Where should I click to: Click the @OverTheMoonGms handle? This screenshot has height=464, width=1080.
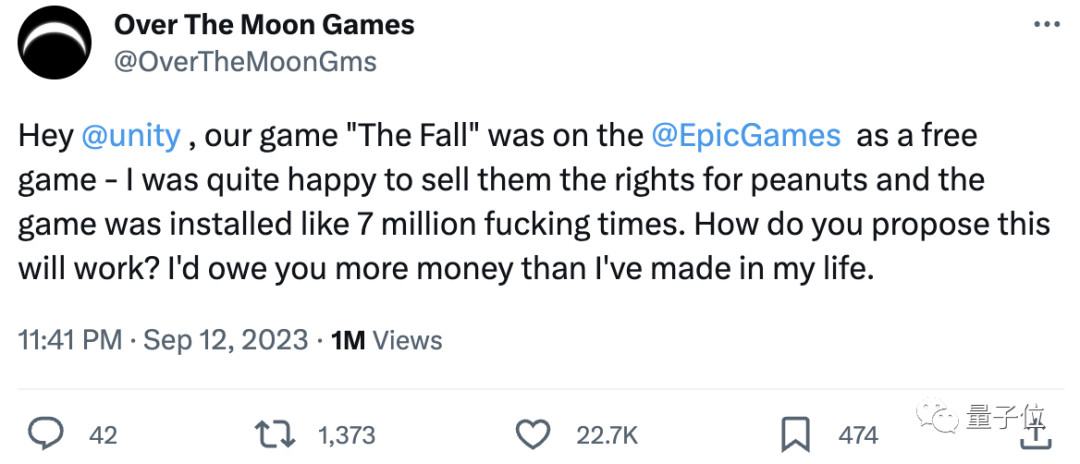coord(245,62)
